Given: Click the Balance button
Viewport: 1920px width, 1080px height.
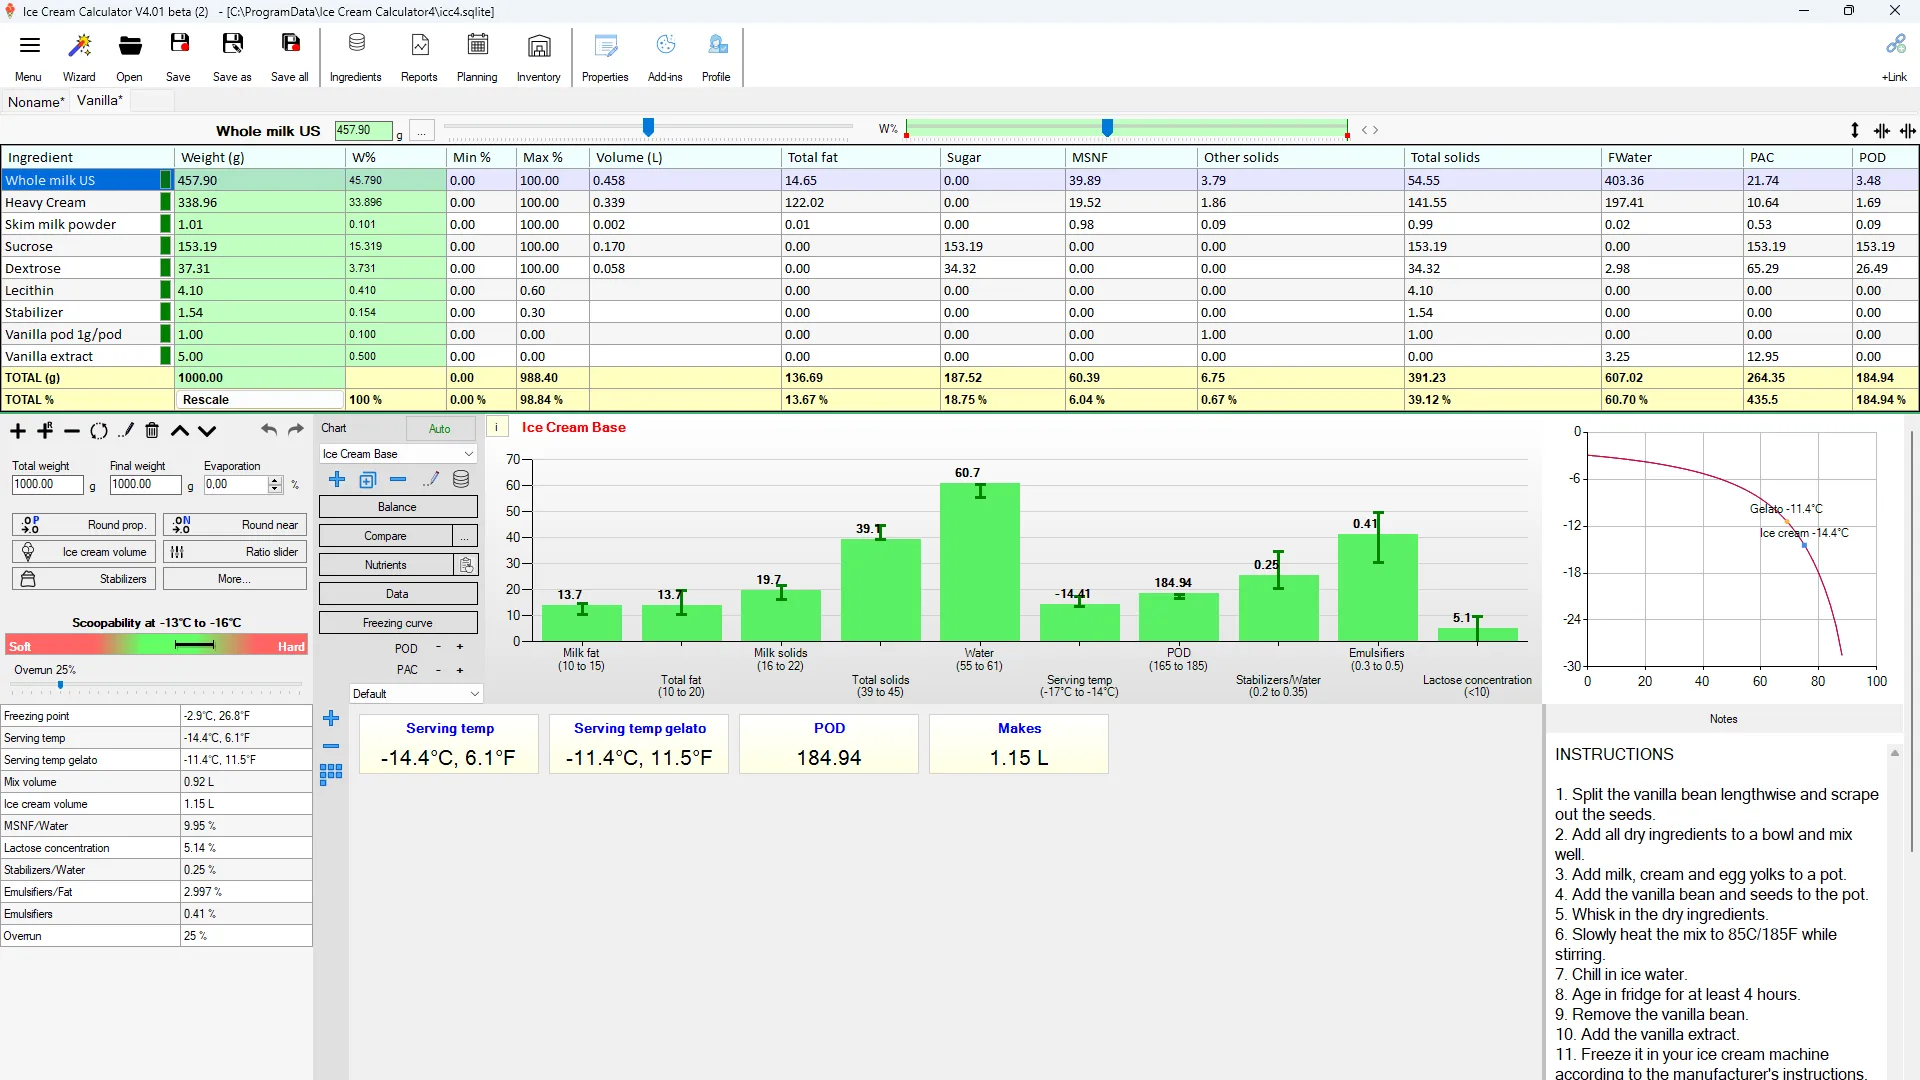Looking at the screenshot, I should [x=398, y=507].
